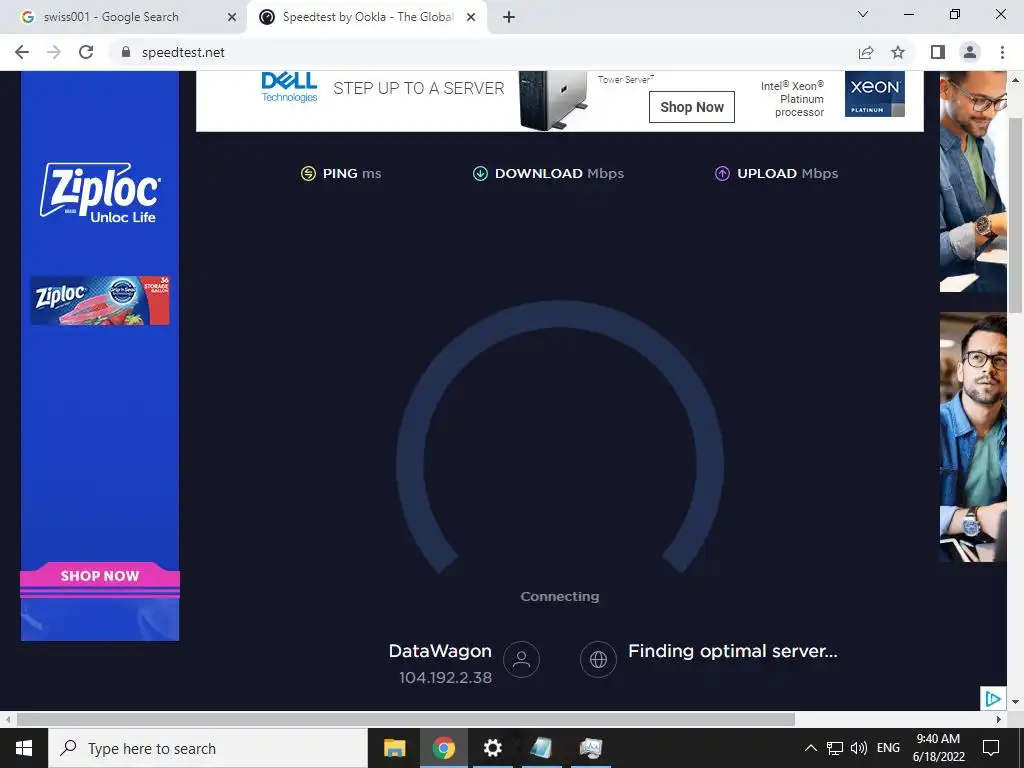Click the notepad-style taskbar app icon

(x=541, y=748)
